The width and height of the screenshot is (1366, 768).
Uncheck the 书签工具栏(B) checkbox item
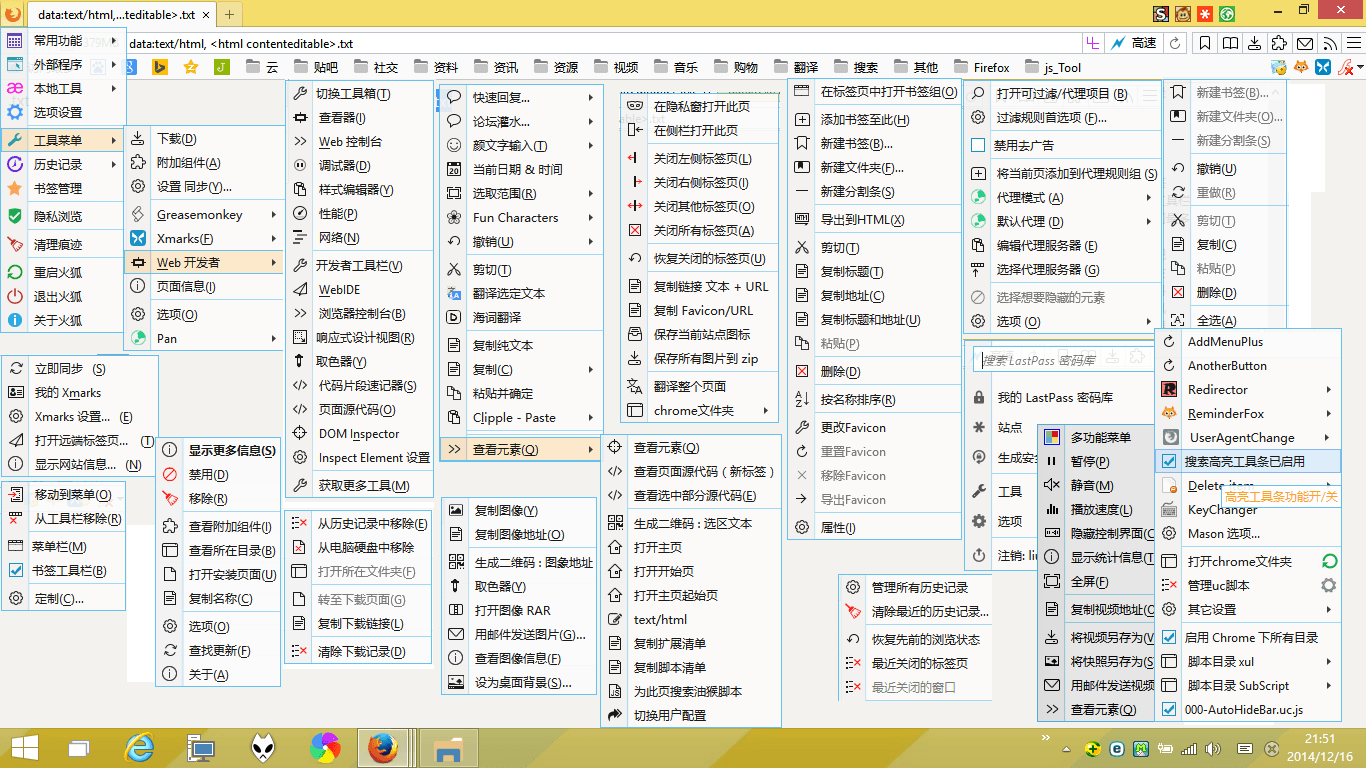[x=16, y=571]
